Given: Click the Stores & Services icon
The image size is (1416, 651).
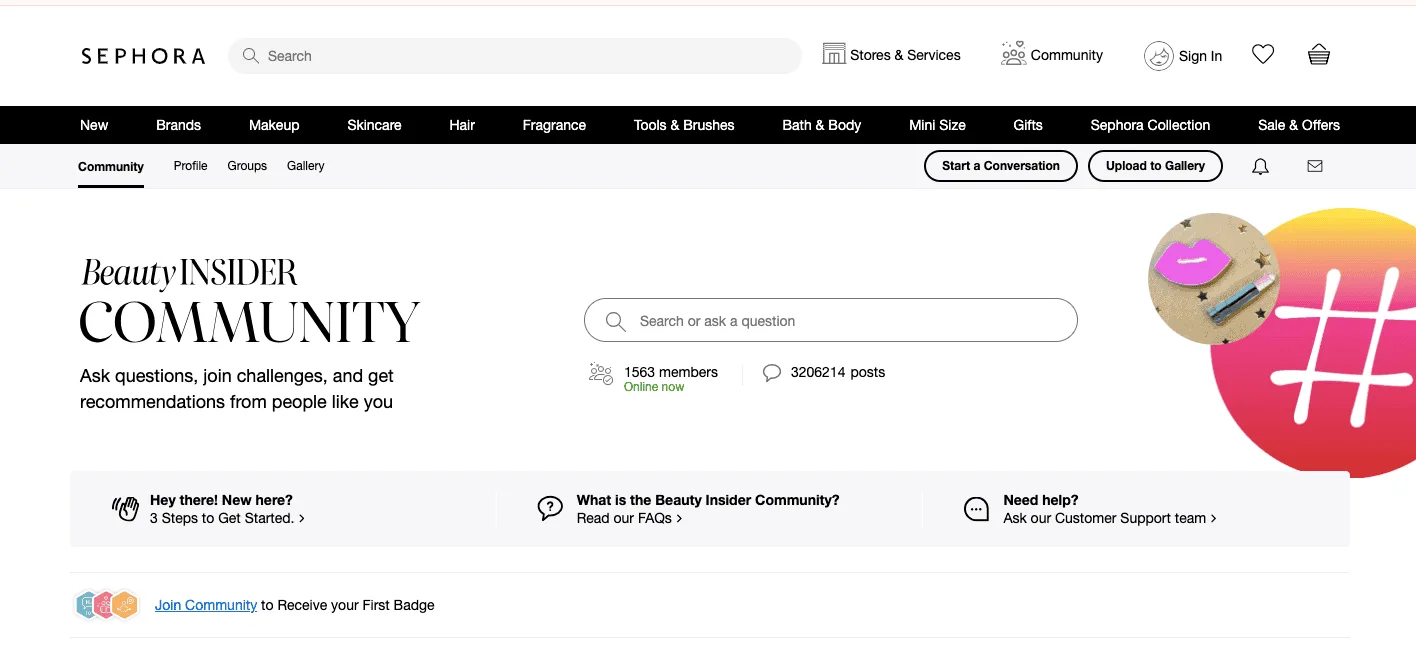Looking at the screenshot, I should pyautogui.click(x=835, y=52).
